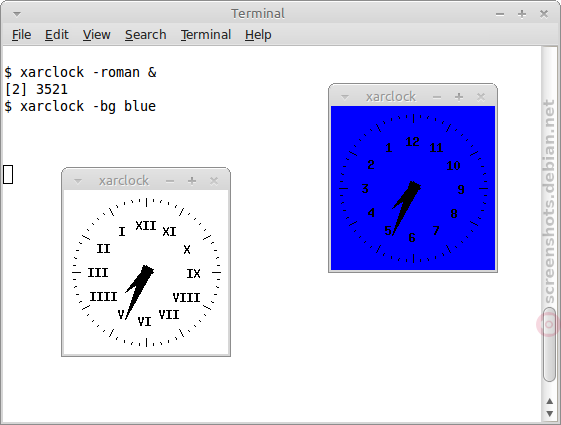Open the File menu

tap(21, 35)
